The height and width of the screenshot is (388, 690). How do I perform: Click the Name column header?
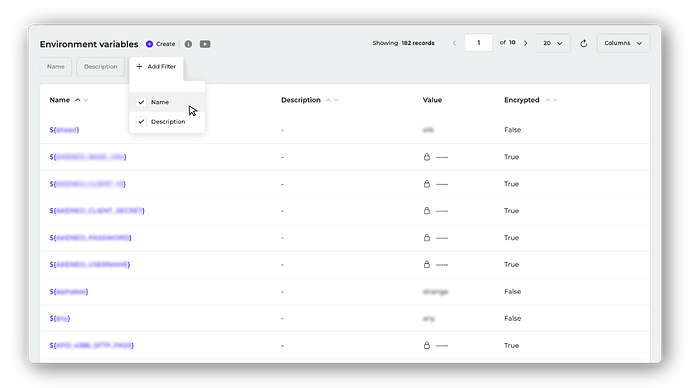pyautogui.click(x=60, y=100)
